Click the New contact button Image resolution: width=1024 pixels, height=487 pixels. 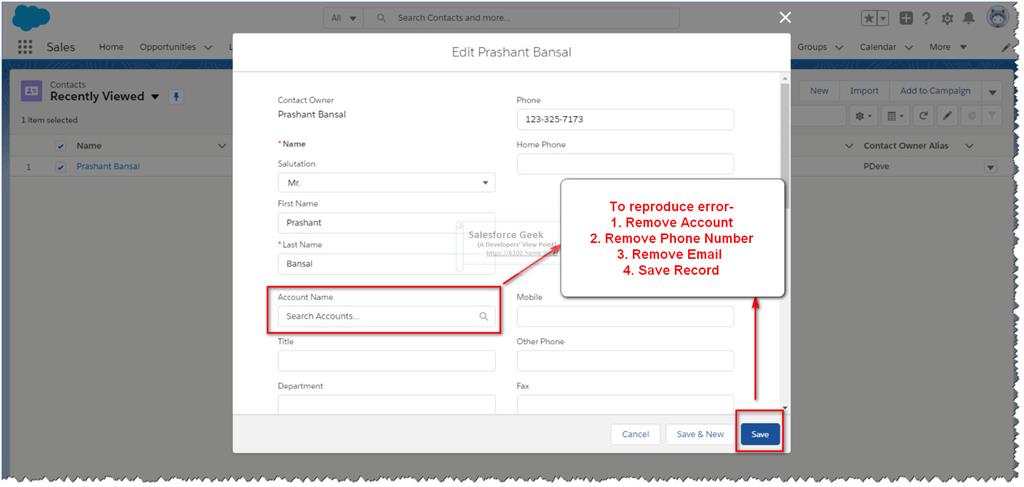pos(820,91)
